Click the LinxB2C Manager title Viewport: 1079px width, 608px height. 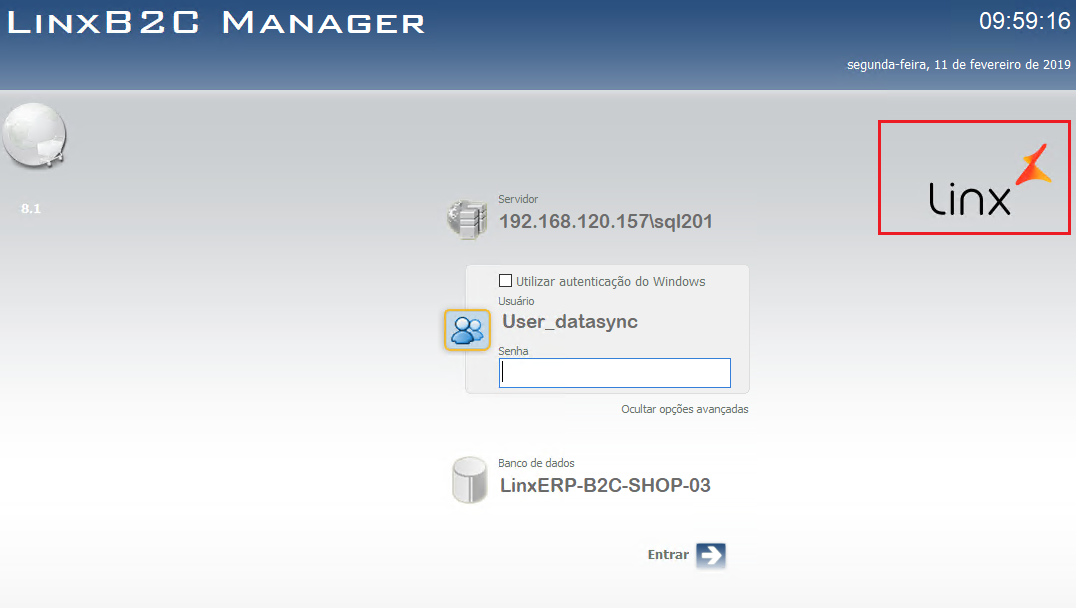[x=216, y=23]
